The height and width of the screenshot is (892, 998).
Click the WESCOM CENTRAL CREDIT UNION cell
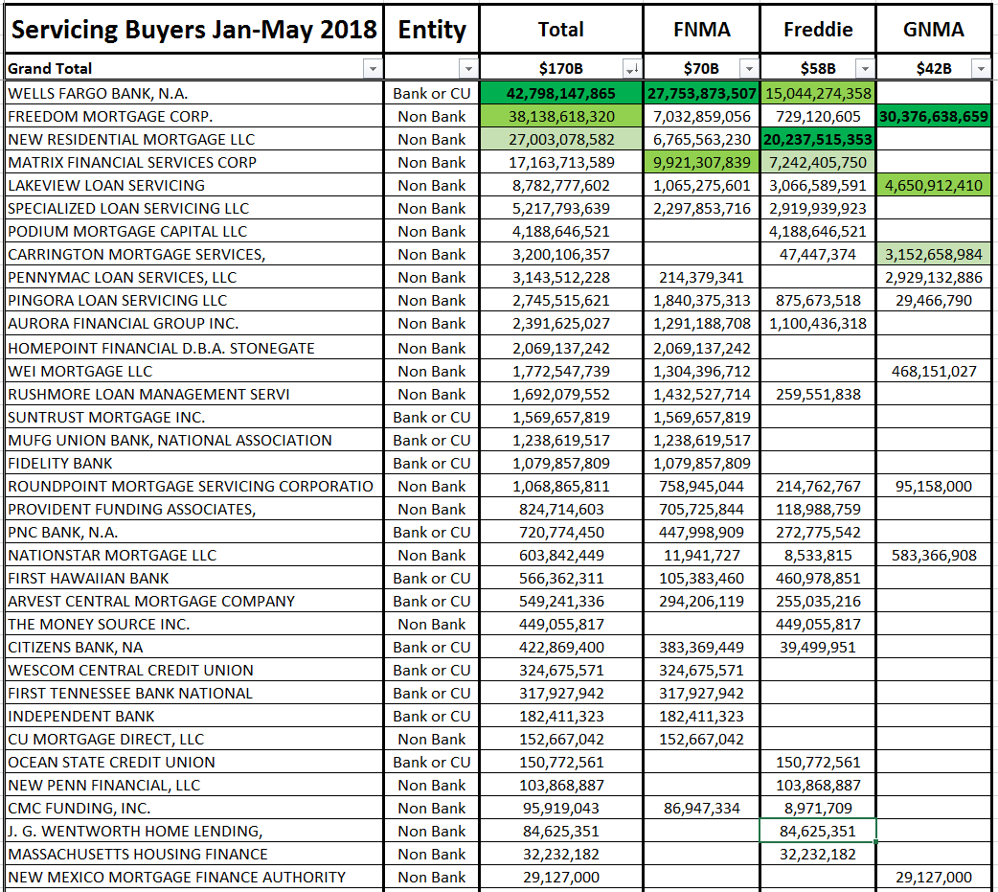194,669
